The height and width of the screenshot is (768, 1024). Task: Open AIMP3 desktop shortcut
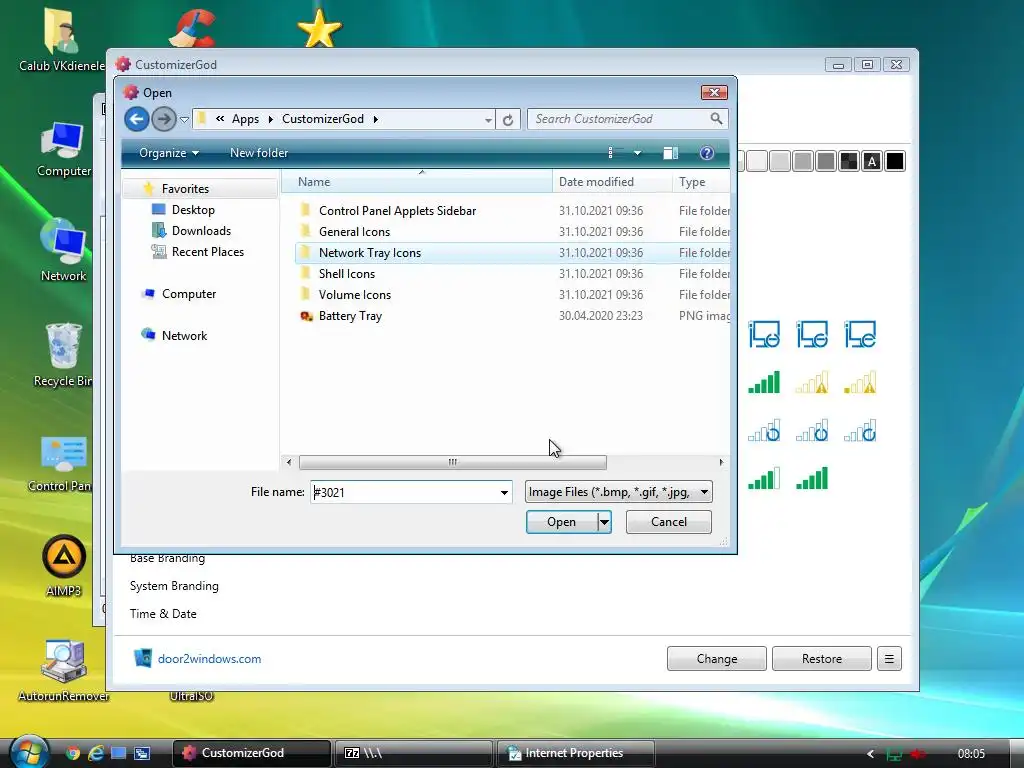click(63, 566)
